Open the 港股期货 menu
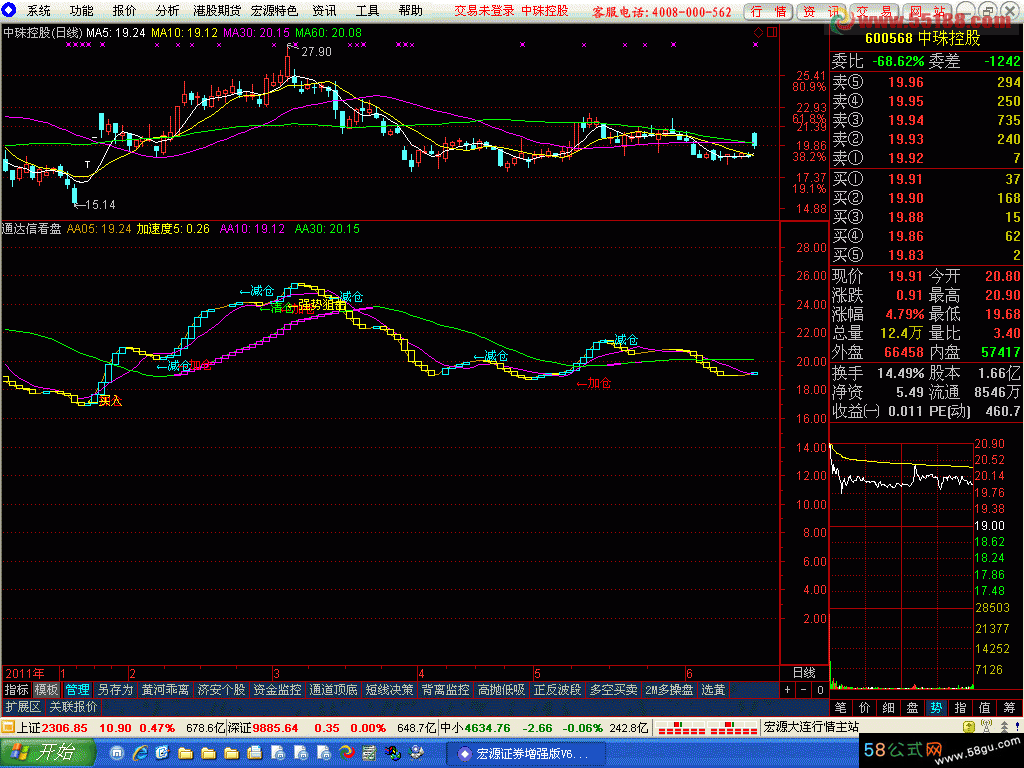Image resolution: width=1024 pixels, height=768 pixels. (x=217, y=10)
